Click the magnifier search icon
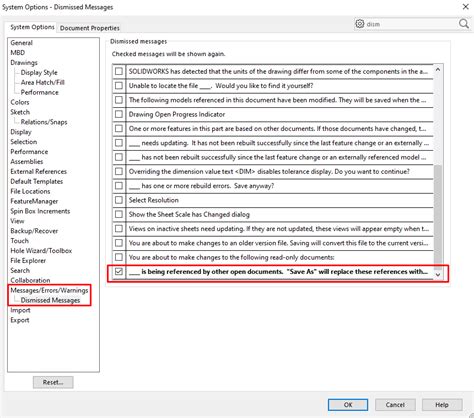 [463, 24]
